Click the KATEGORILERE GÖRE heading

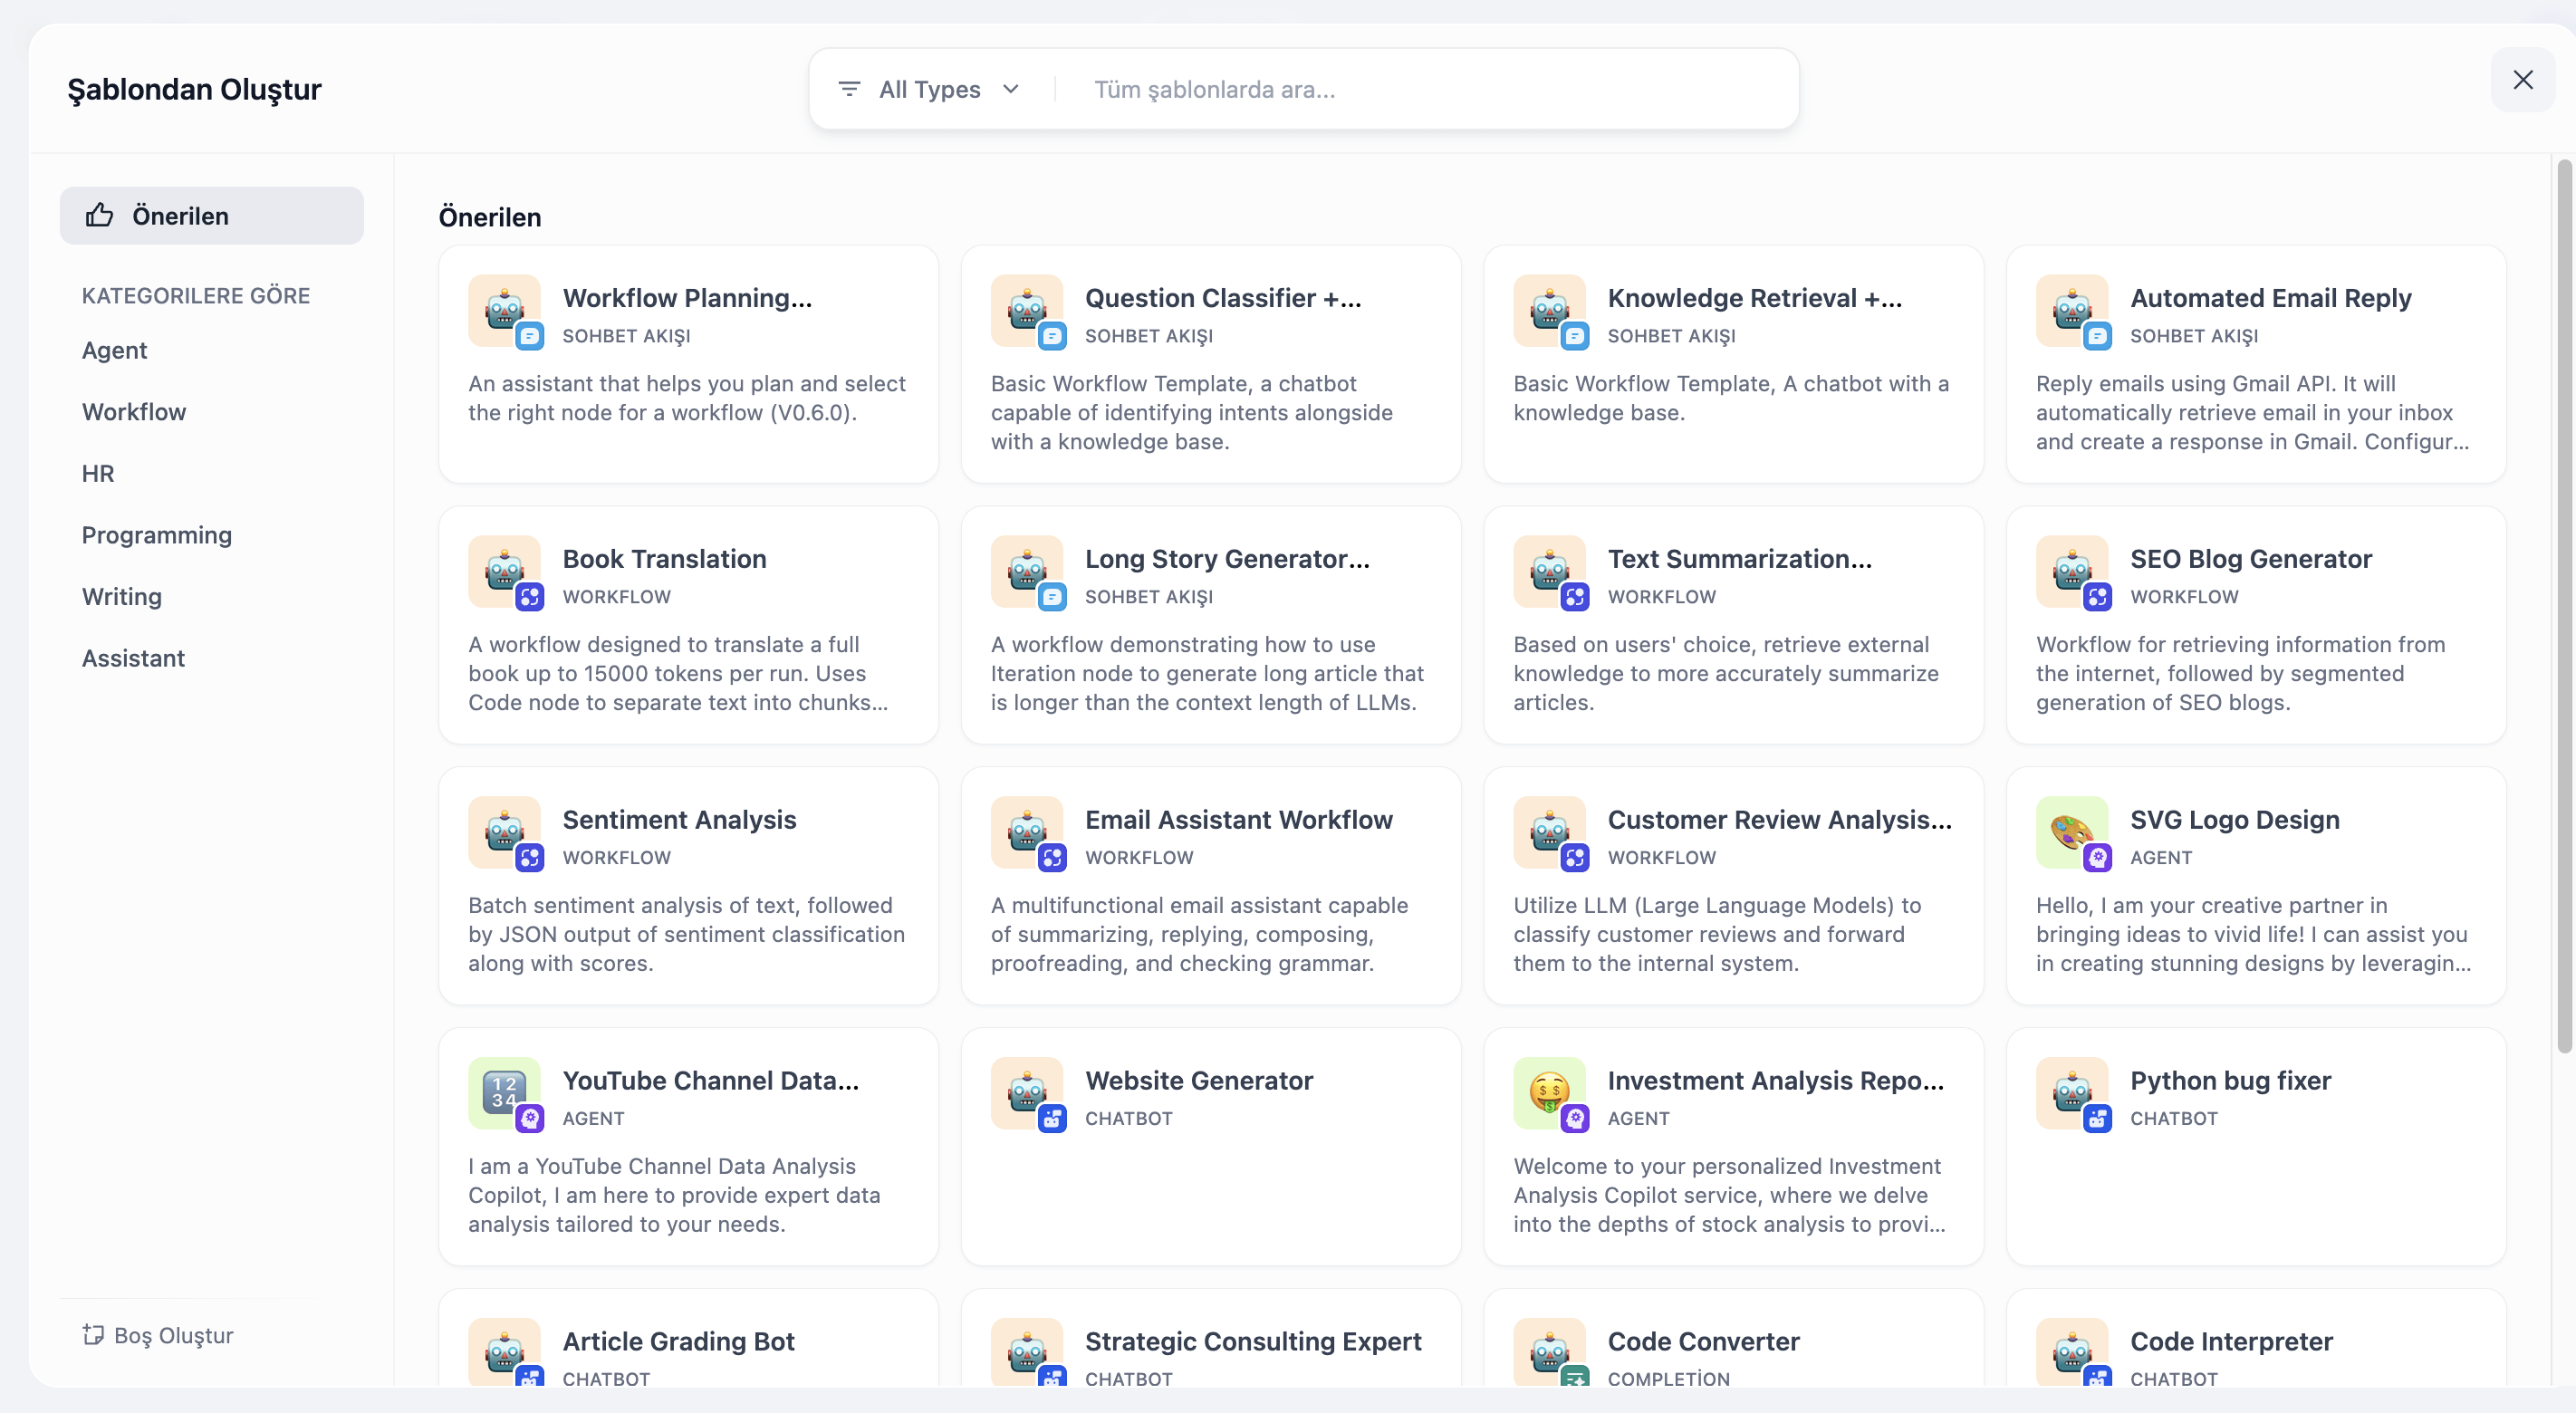click(x=196, y=296)
